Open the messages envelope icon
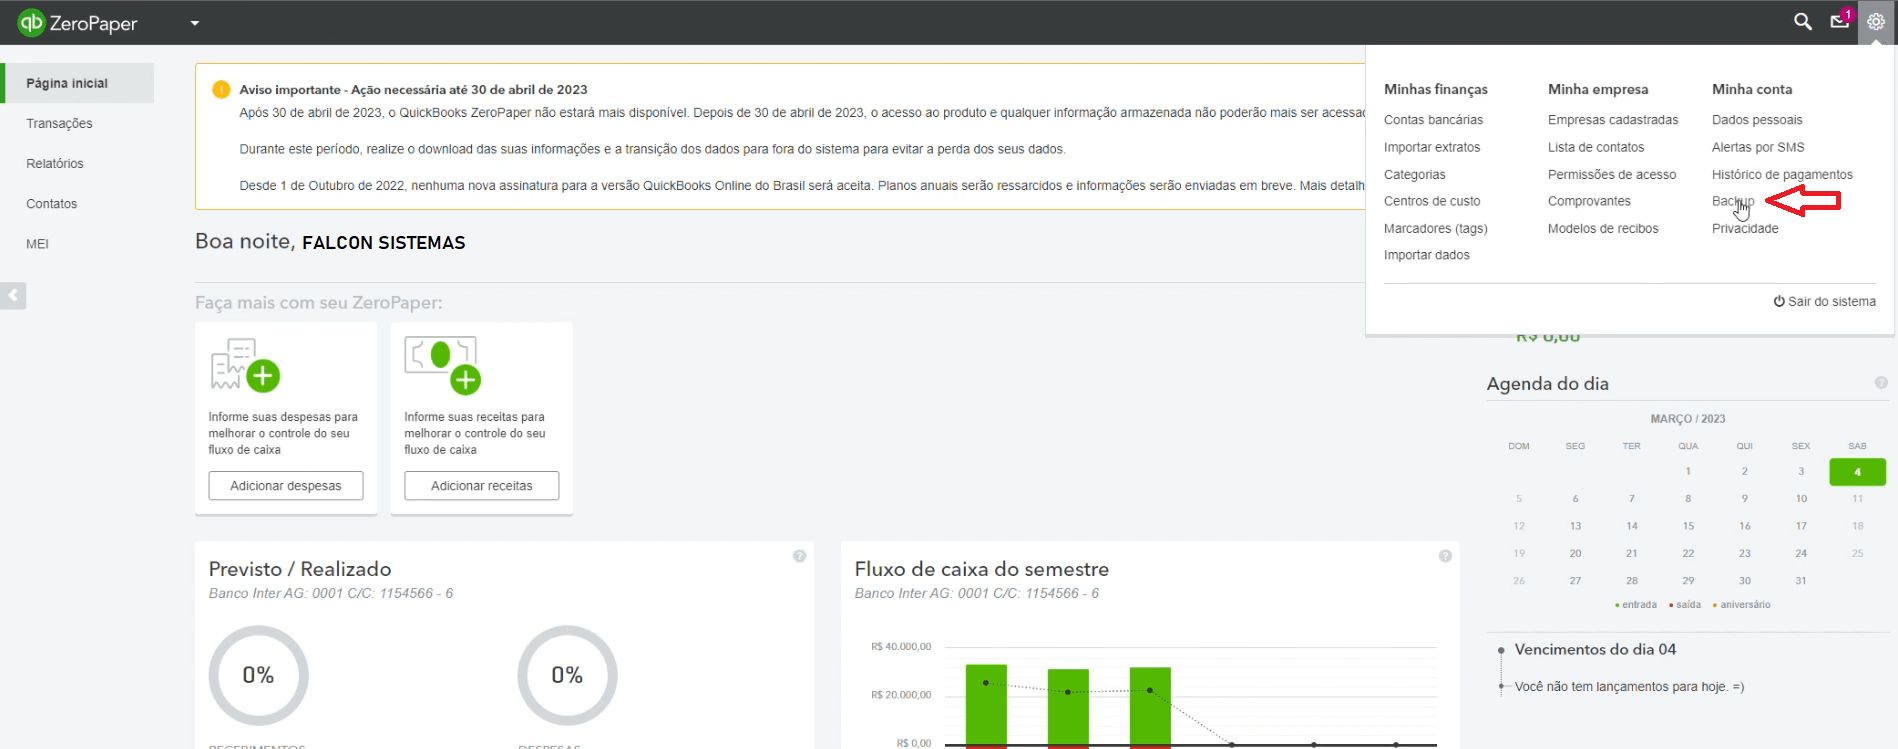The image size is (1898, 749). 1840,20
